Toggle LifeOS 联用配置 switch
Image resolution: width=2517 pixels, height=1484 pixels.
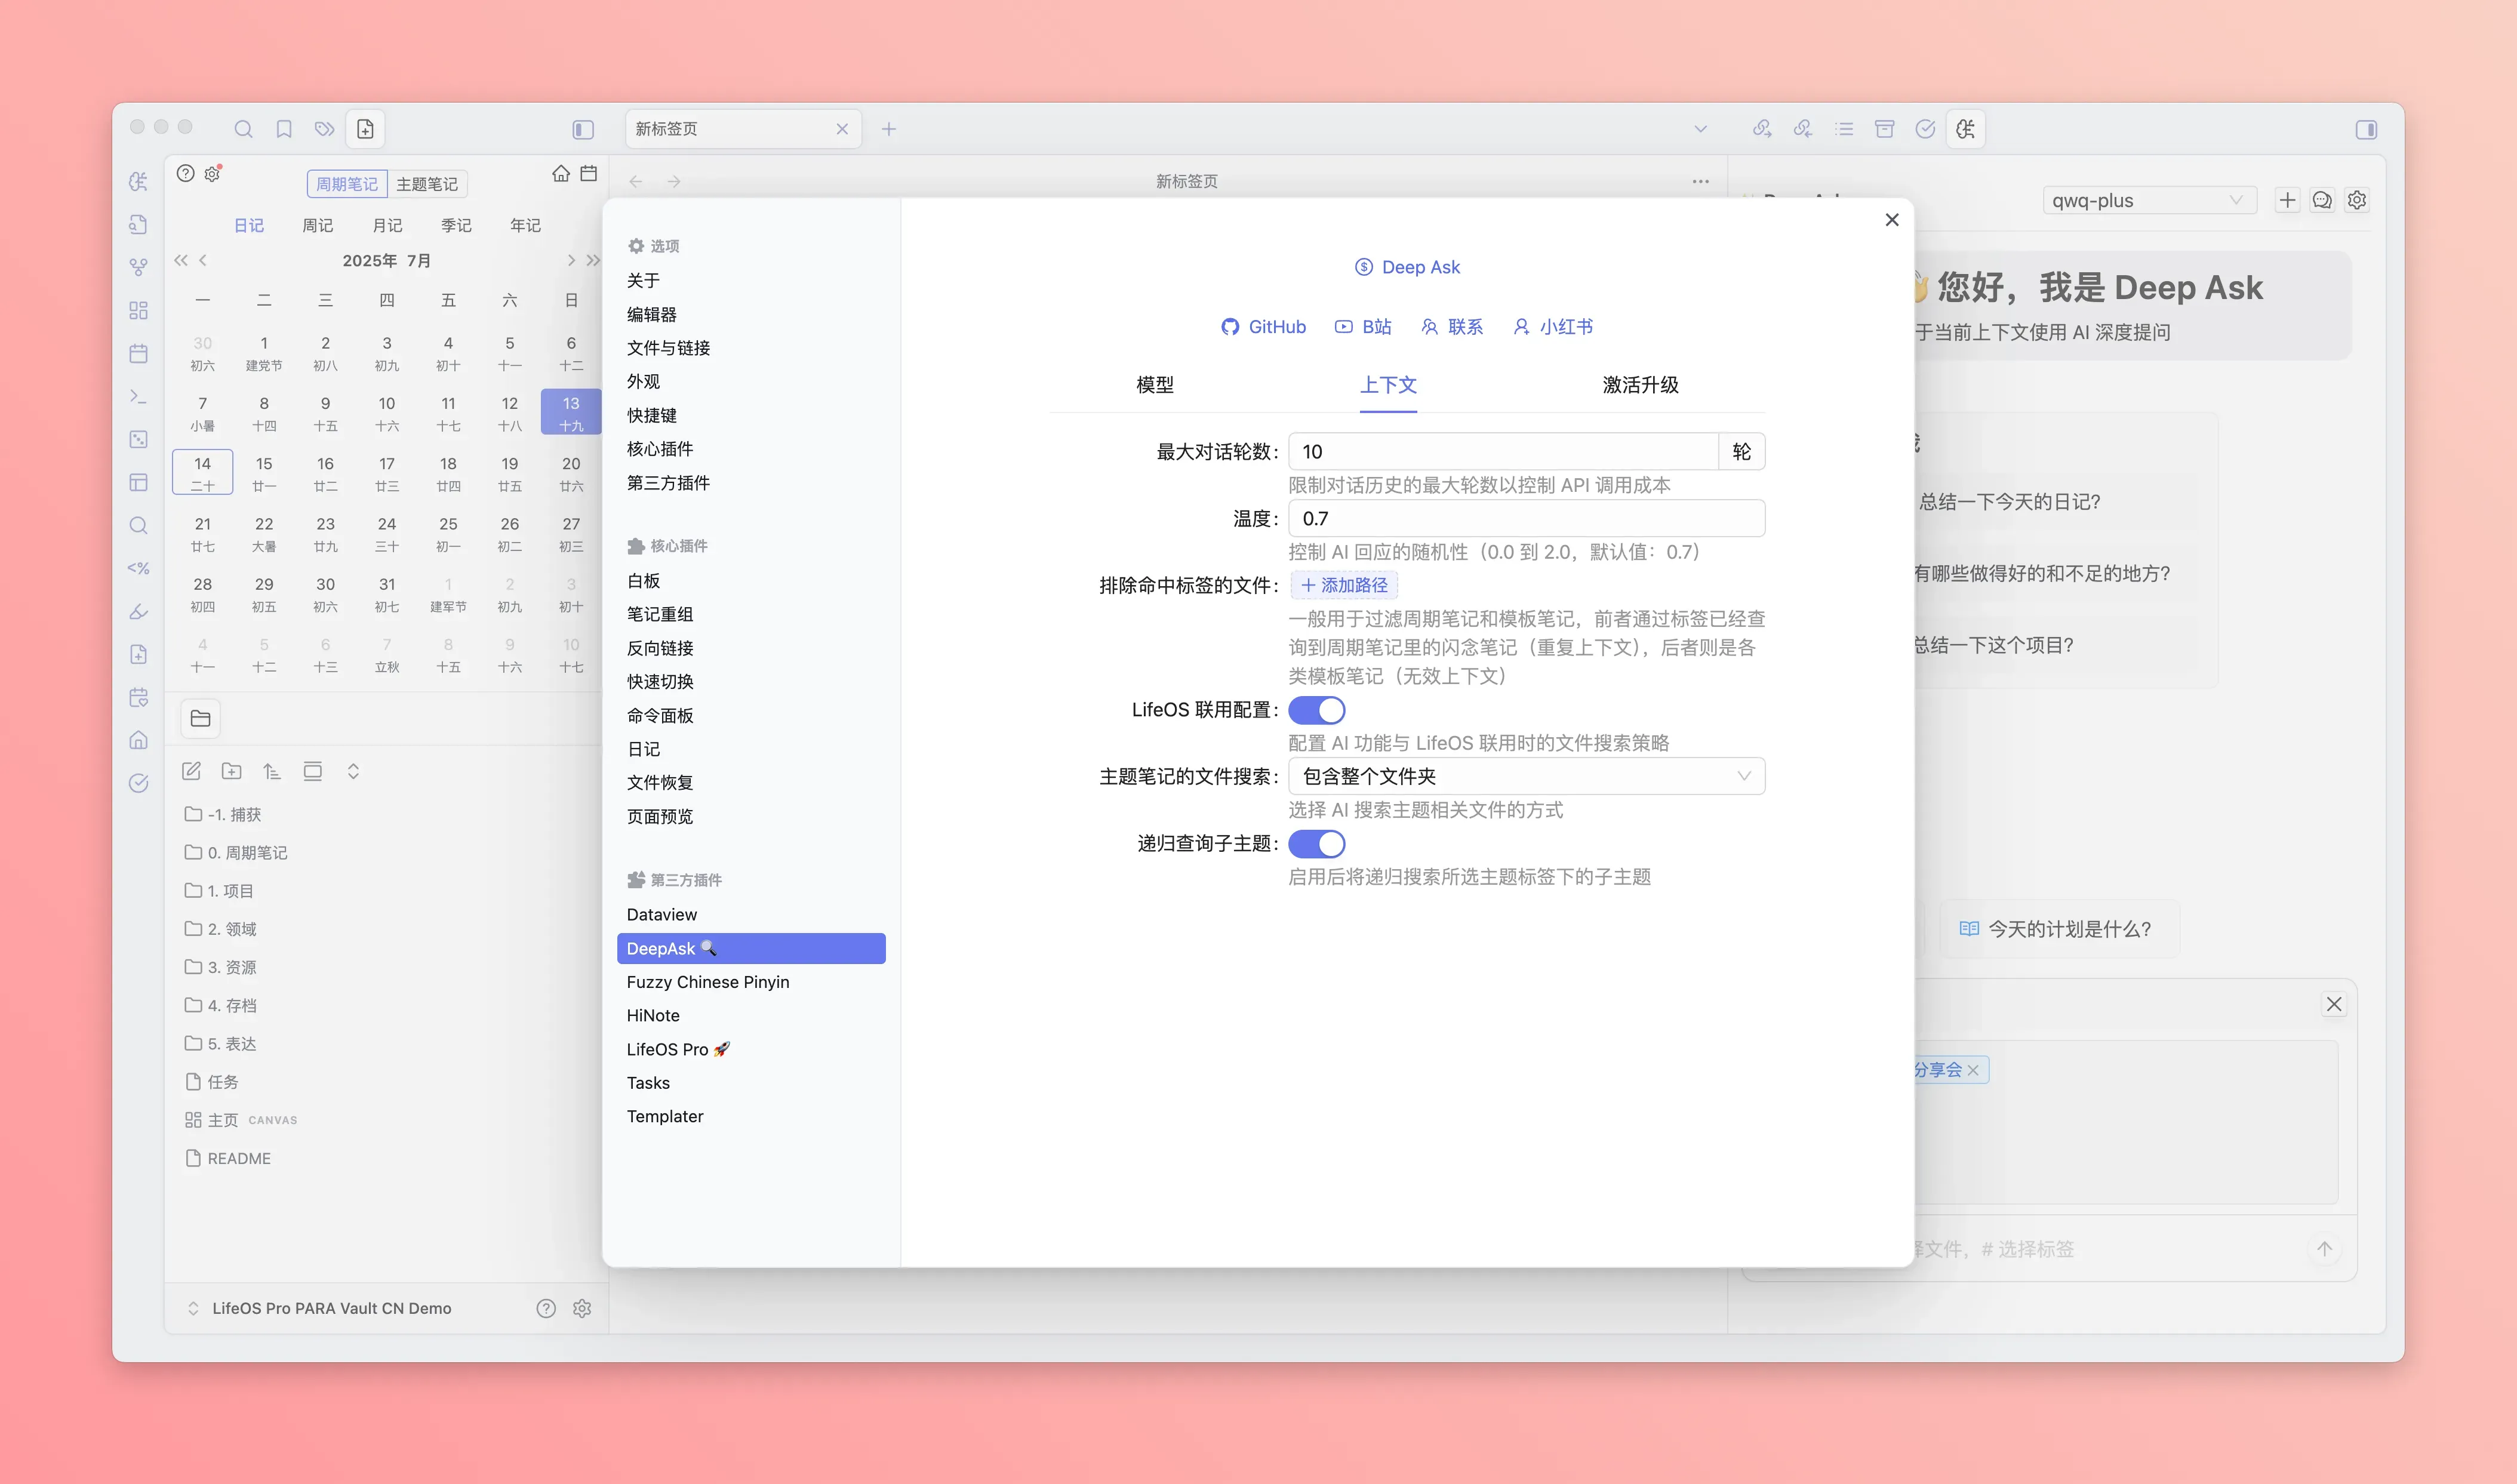coord(1316,710)
